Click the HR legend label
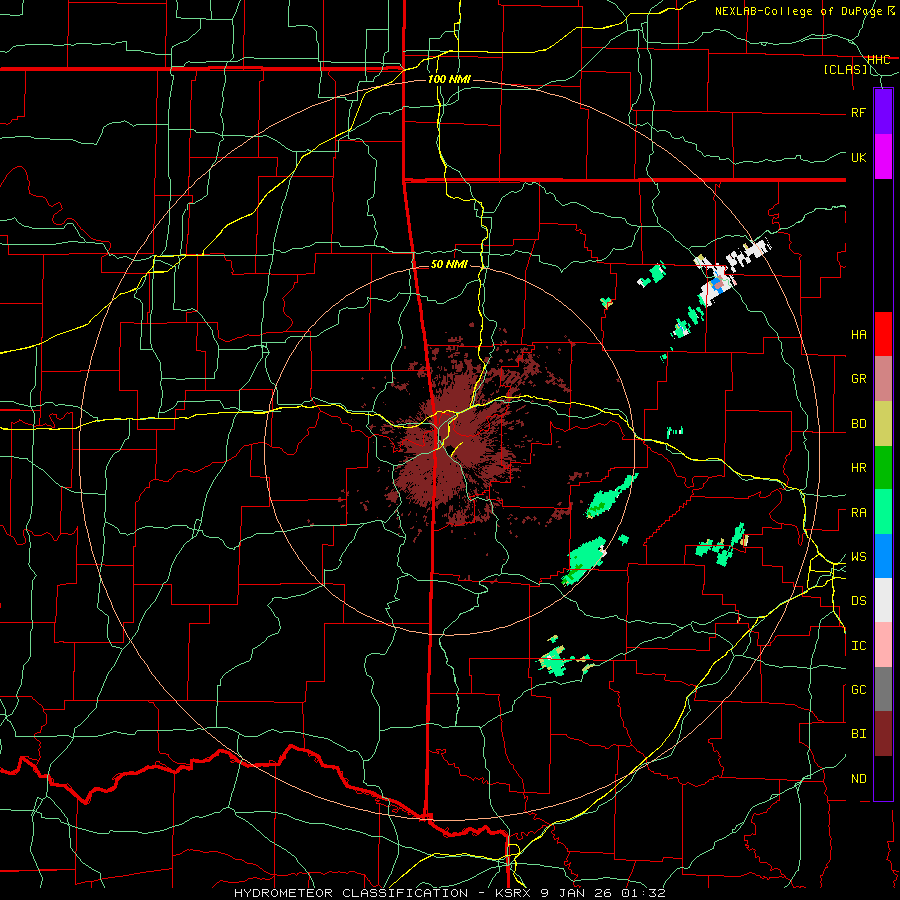Viewport: 900px width, 900px height. pyautogui.click(x=858, y=468)
